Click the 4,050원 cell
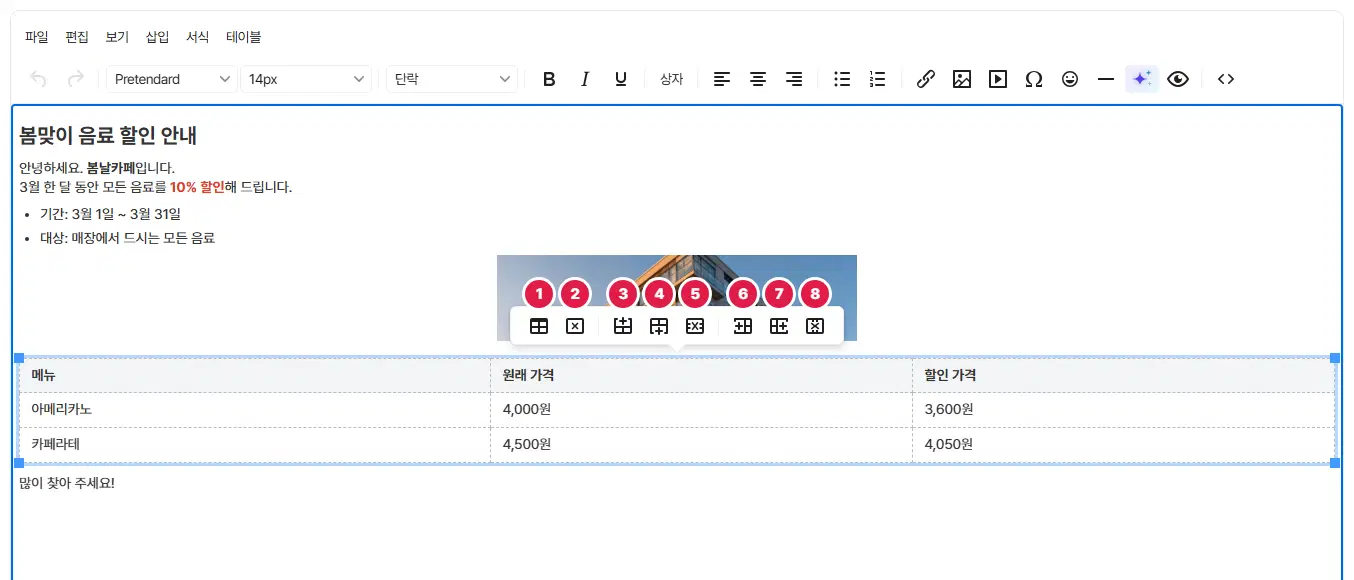1354x580 pixels. coord(1123,444)
